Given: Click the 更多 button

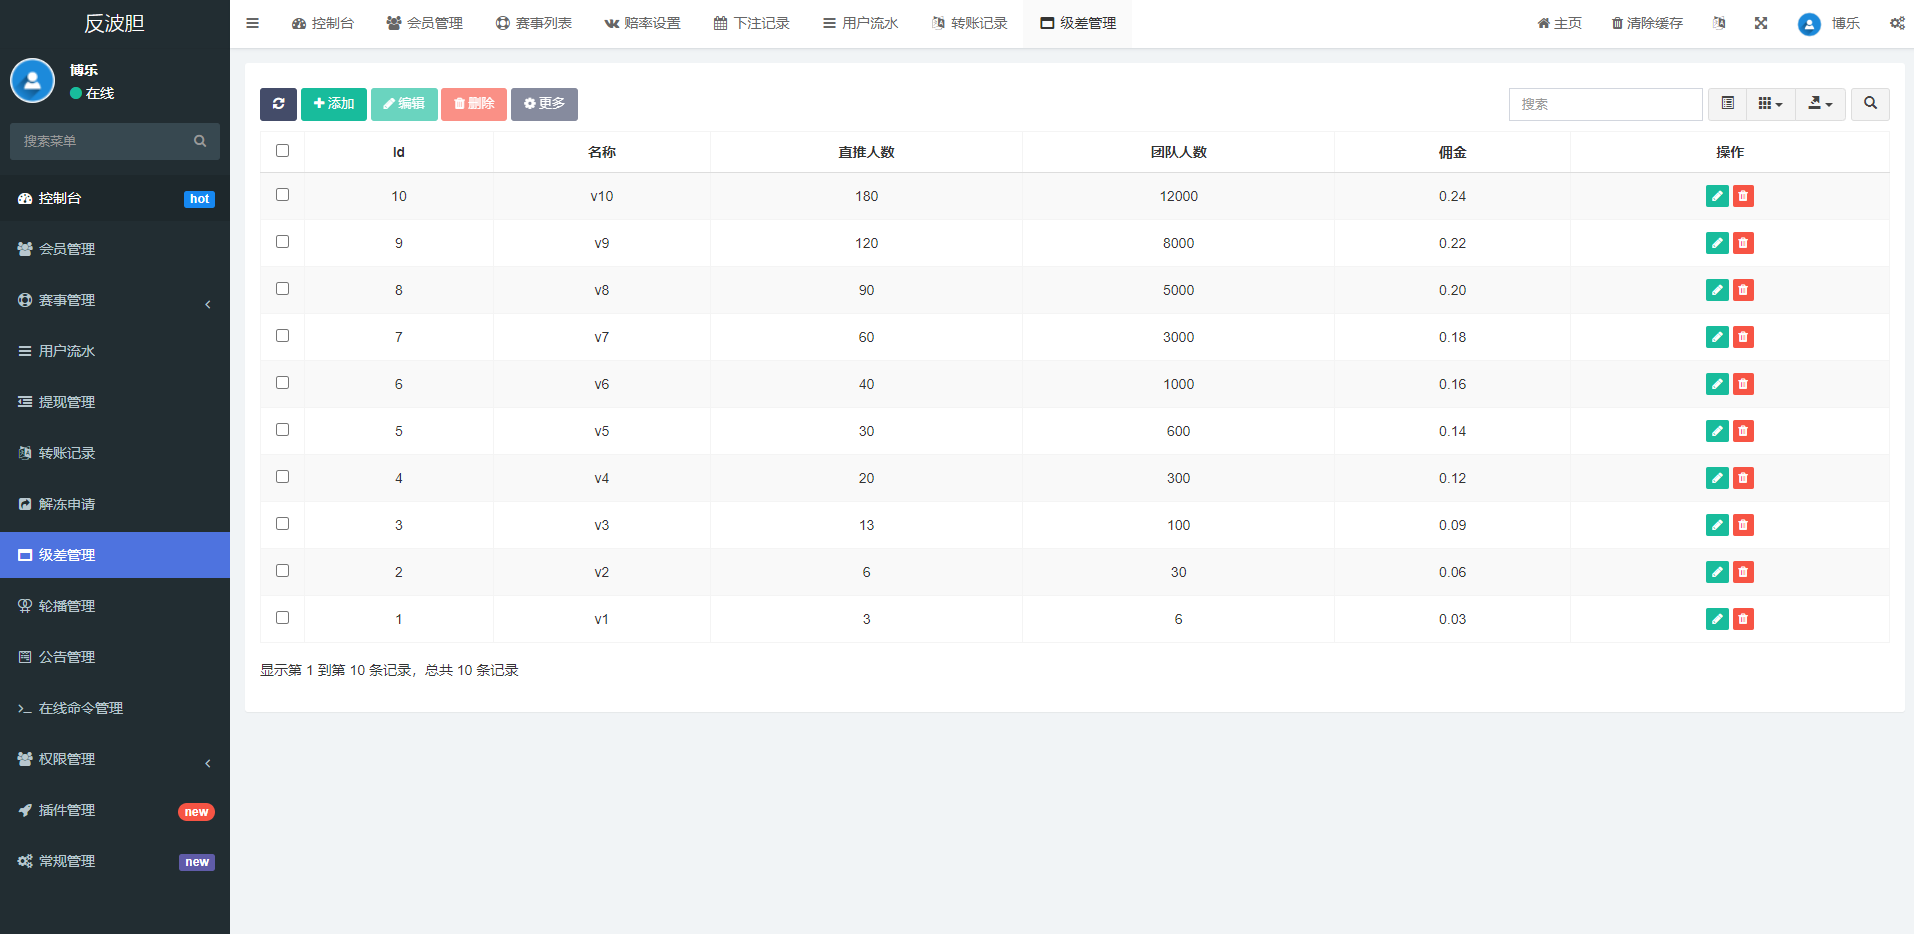Looking at the screenshot, I should point(544,103).
